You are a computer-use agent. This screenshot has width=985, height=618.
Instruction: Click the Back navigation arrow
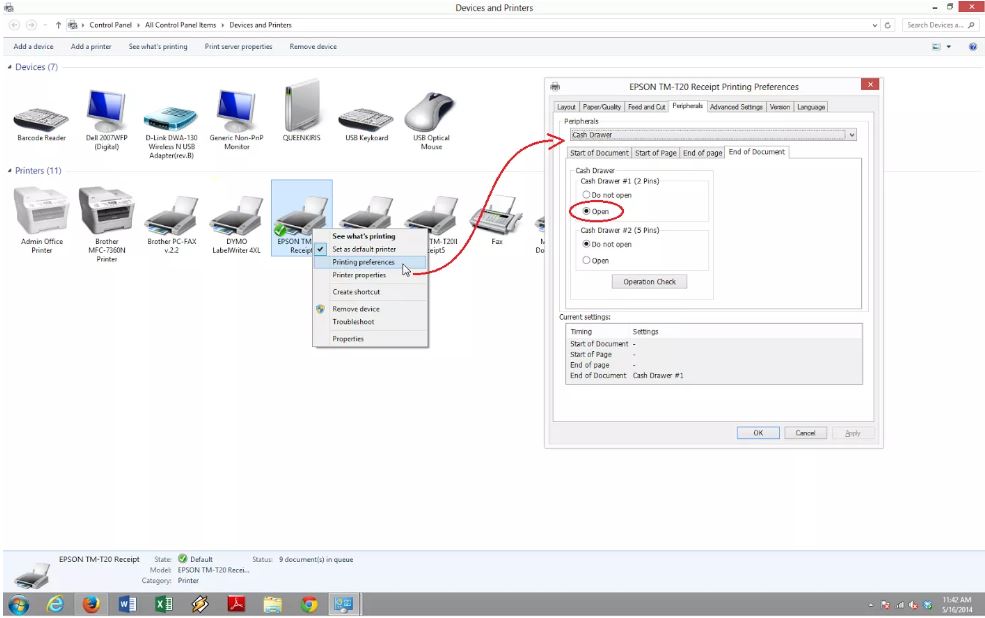(14, 25)
